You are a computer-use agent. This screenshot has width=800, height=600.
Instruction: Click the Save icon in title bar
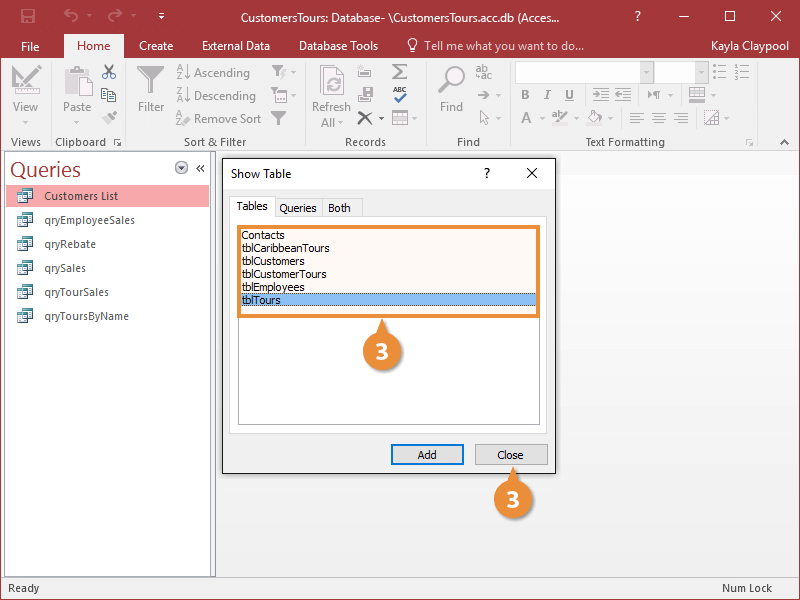coord(28,16)
